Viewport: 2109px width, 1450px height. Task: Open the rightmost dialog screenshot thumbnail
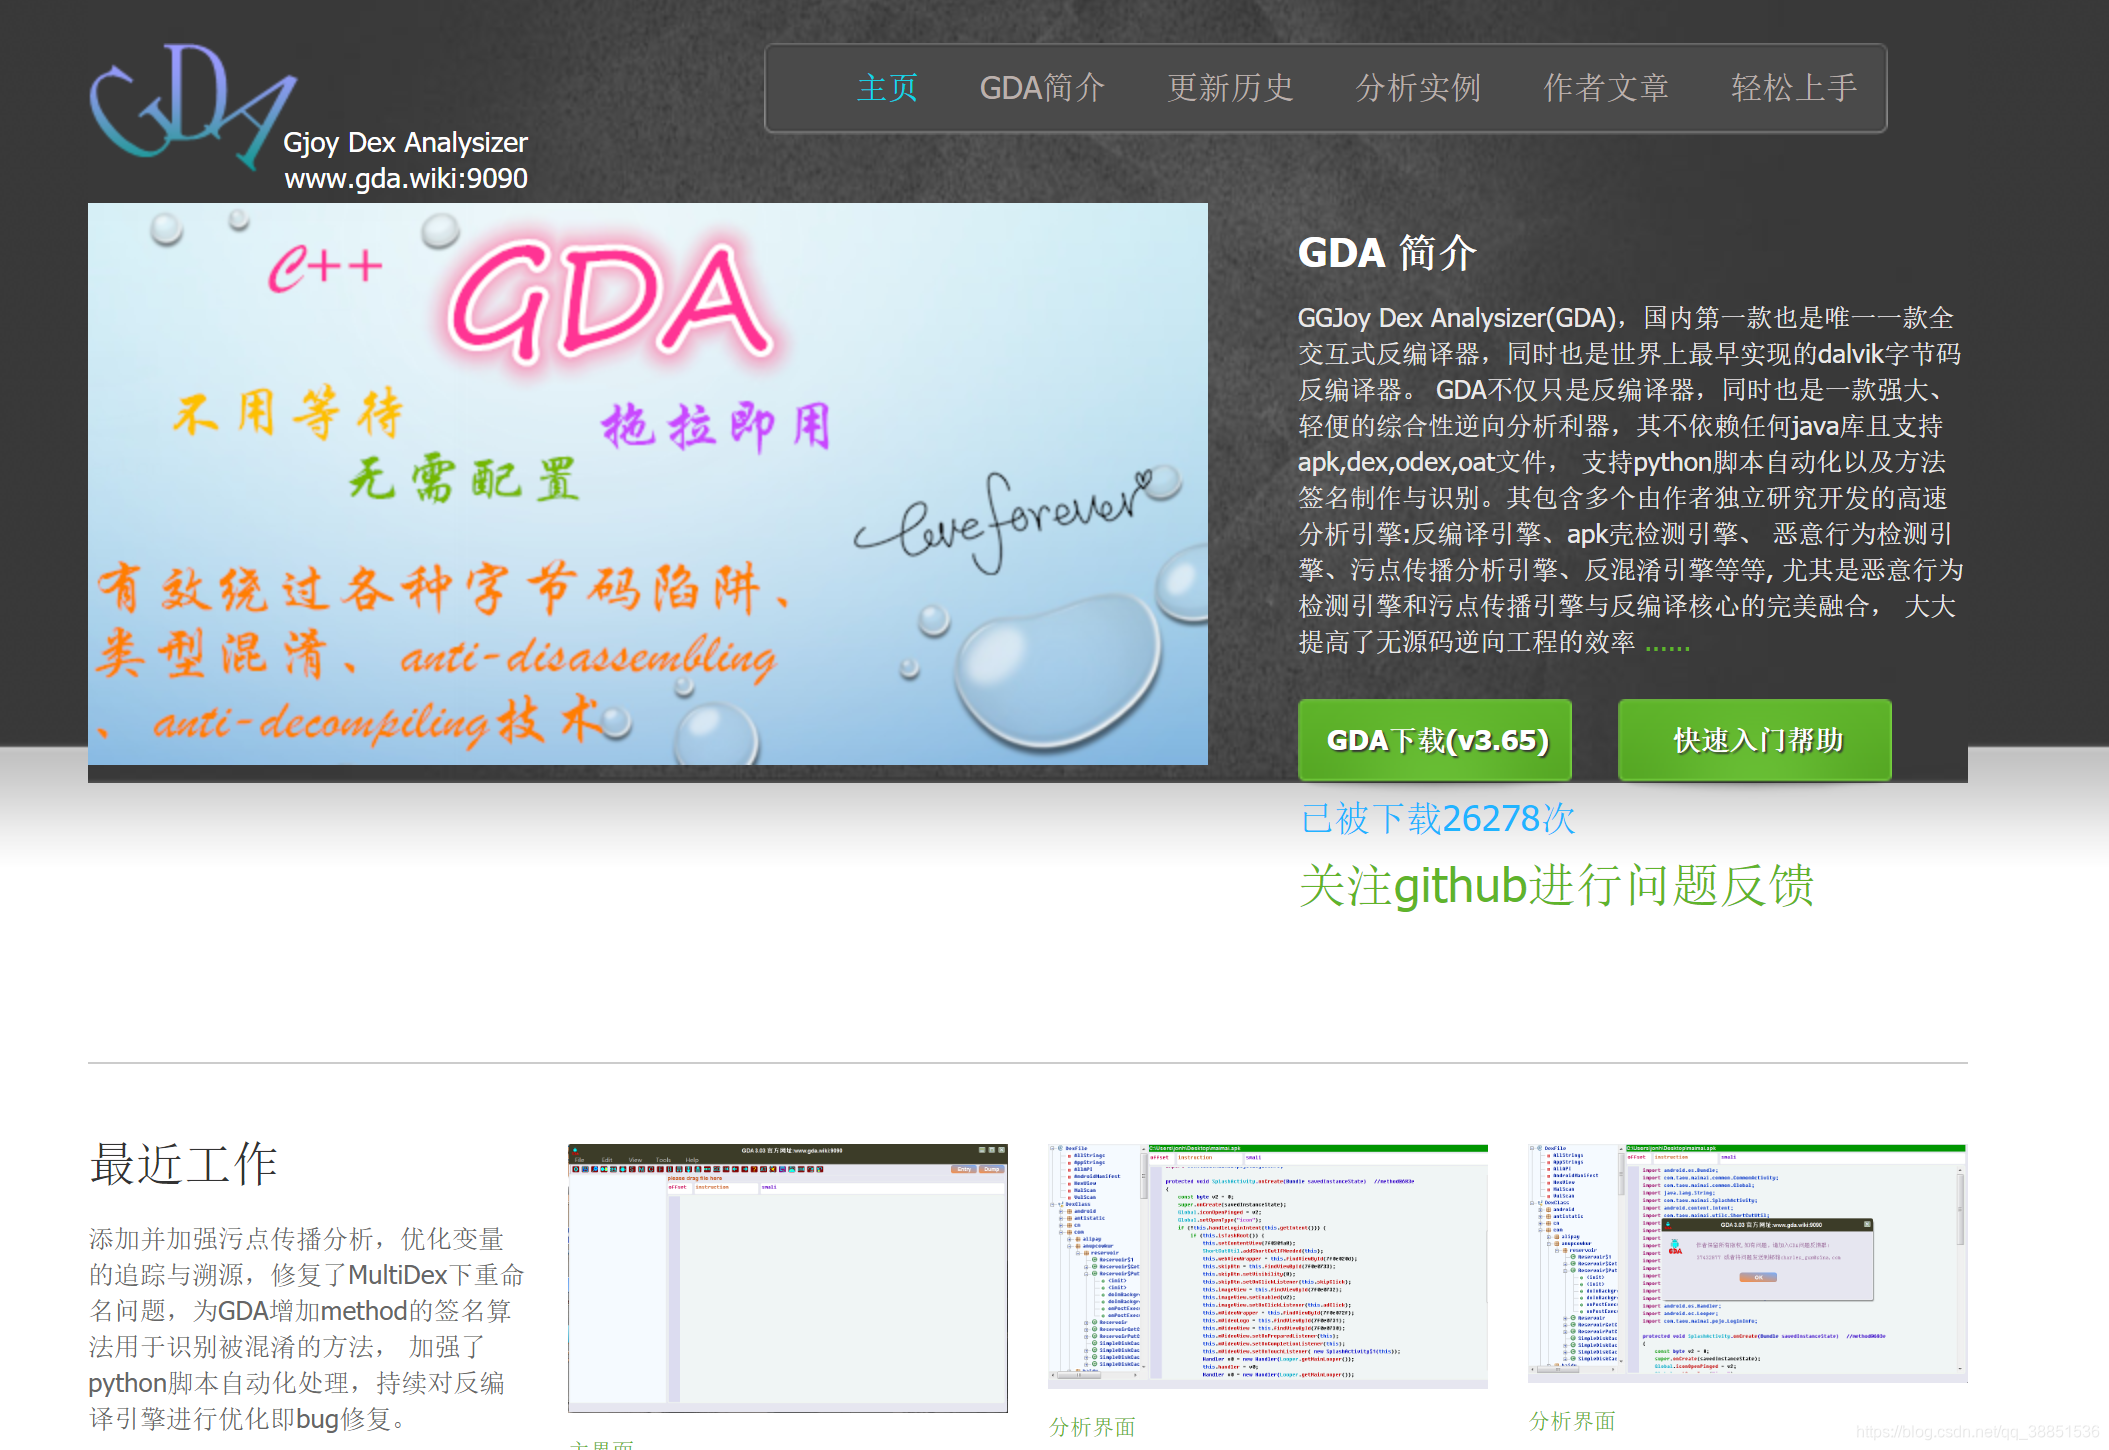(1748, 1263)
